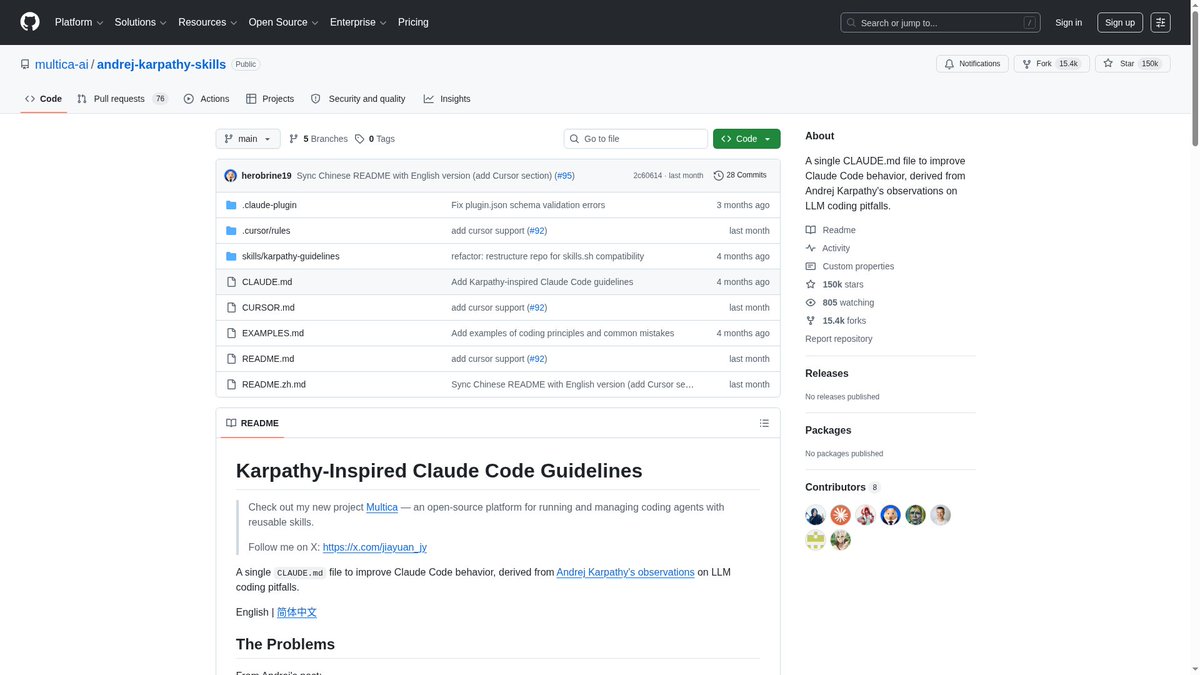This screenshot has height=675, width=1200.
Task: Expand the Platform menu in header
Action: tap(79, 22)
